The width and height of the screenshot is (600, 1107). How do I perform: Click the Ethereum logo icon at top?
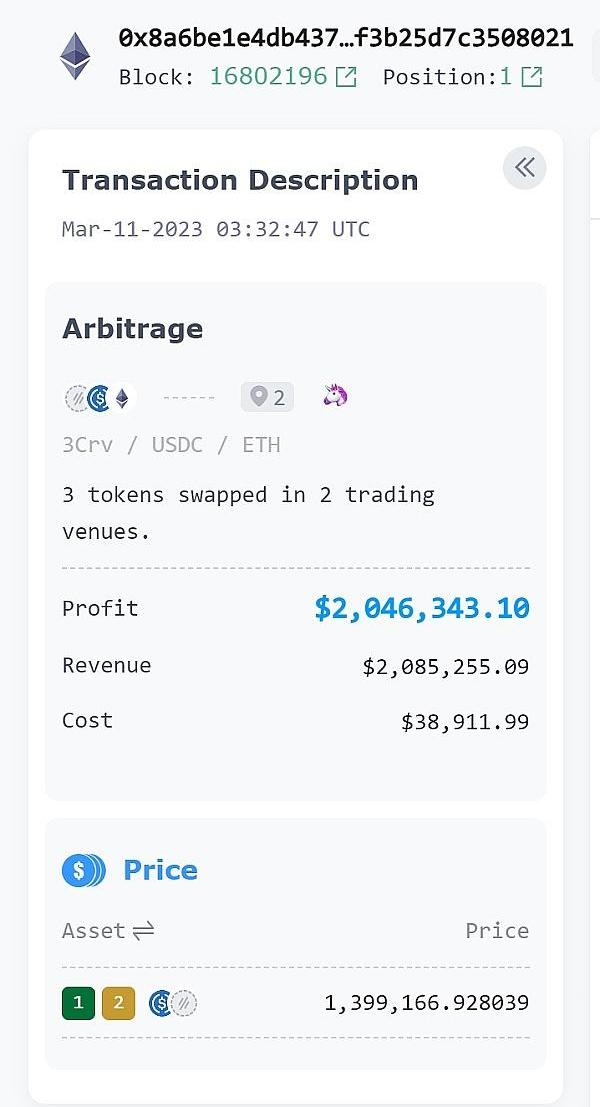click(75, 56)
